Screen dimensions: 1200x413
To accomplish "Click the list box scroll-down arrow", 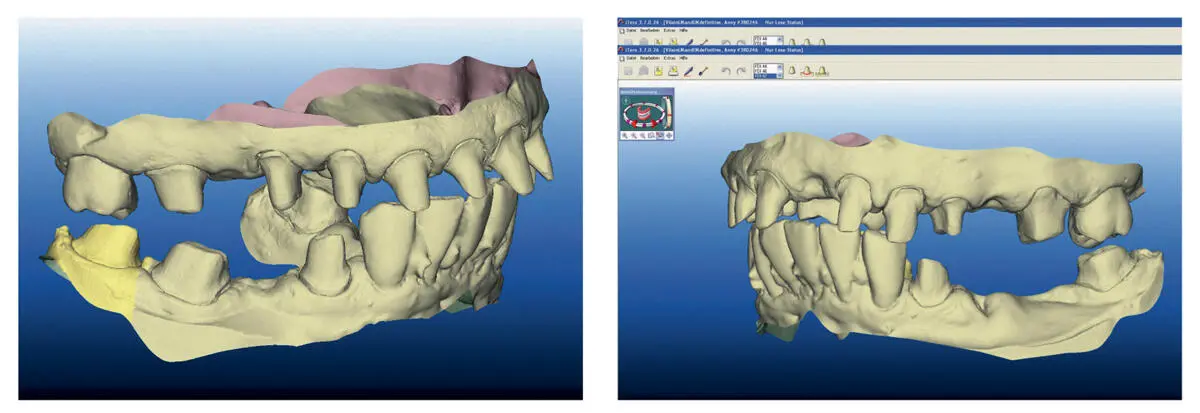I will click(780, 76).
